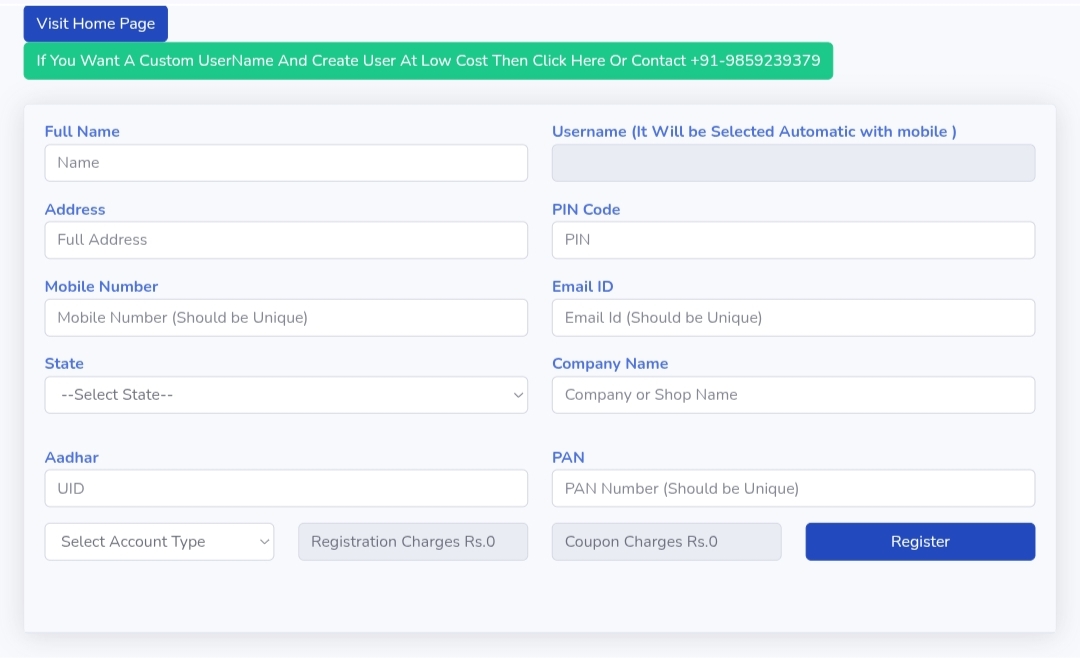Viewport: 1080px width, 660px height.
Task: Select the Full Address text box
Action: pos(286,240)
